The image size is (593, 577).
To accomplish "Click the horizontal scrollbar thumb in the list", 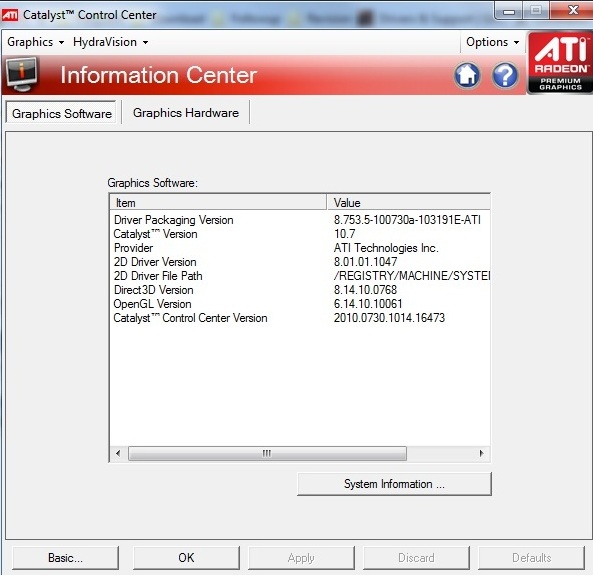I will [x=267, y=453].
